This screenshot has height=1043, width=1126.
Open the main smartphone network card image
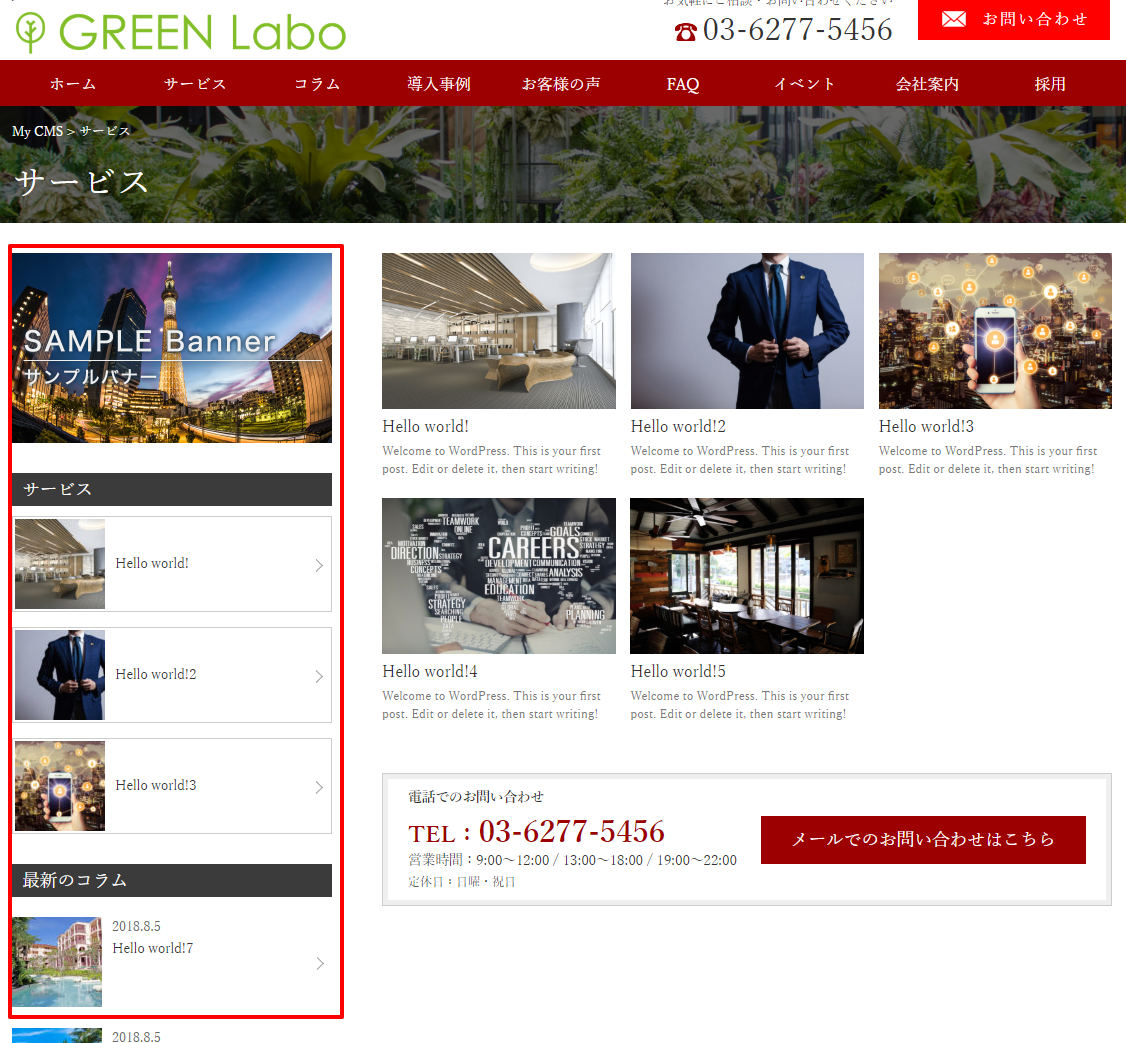(x=995, y=330)
